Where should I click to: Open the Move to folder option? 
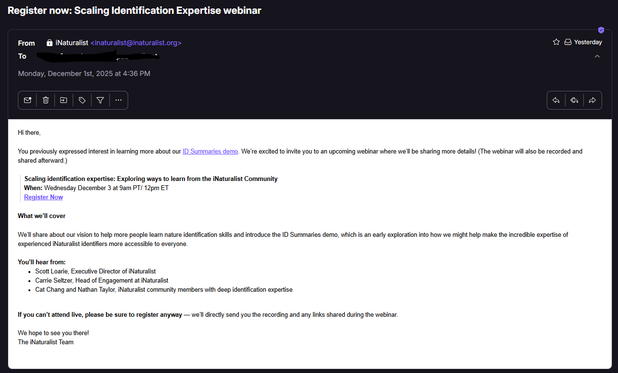(63, 100)
